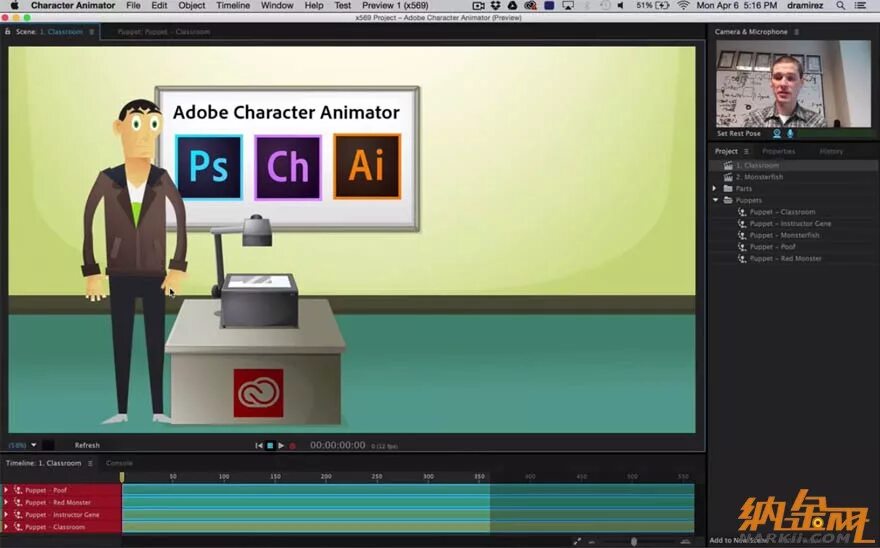This screenshot has width=880, height=548.
Task: Click the Dropbox menu bar icon
Action: 495,6
